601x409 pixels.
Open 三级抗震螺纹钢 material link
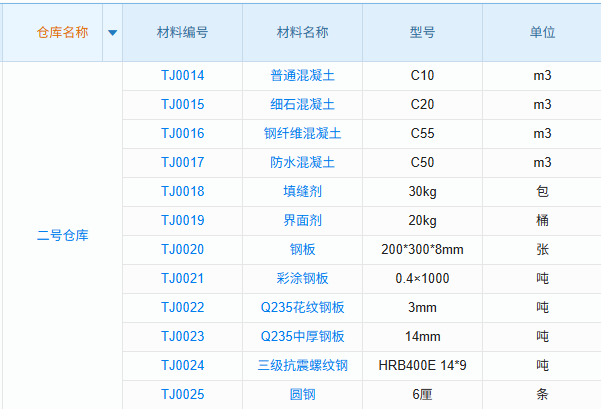[302, 365]
